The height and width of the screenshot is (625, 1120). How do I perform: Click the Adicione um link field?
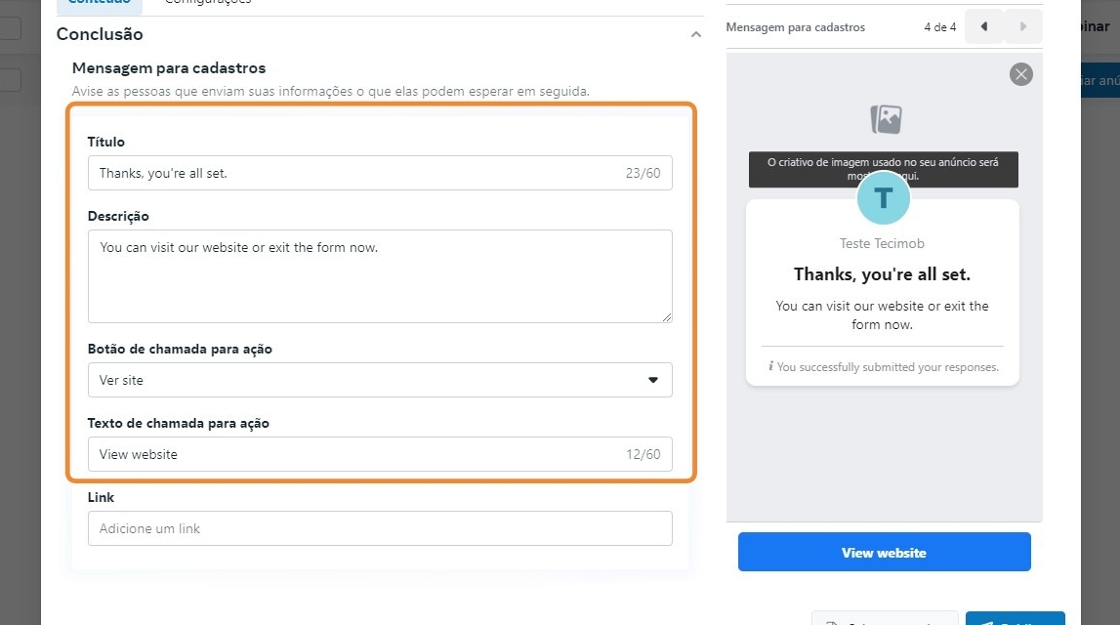click(380, 528)
